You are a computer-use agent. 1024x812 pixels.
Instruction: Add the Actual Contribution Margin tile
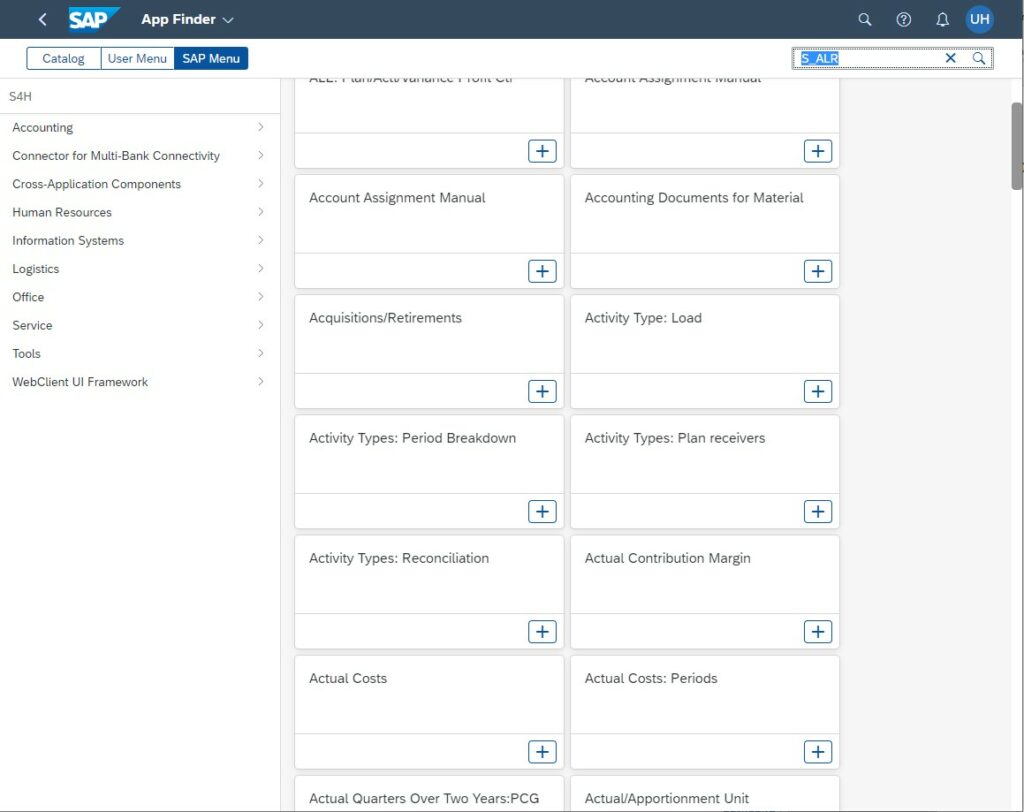(817, 631)
